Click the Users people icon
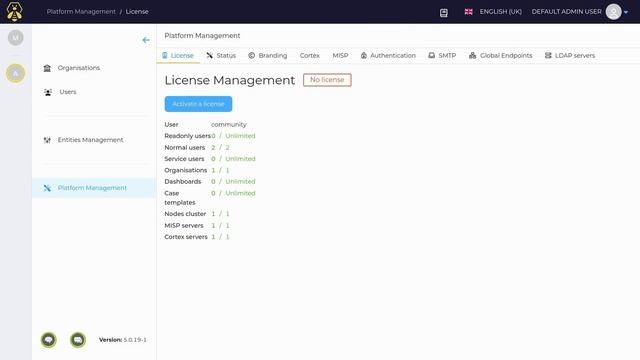The width and height of the screenshot is (640, 360). point(48,92)
